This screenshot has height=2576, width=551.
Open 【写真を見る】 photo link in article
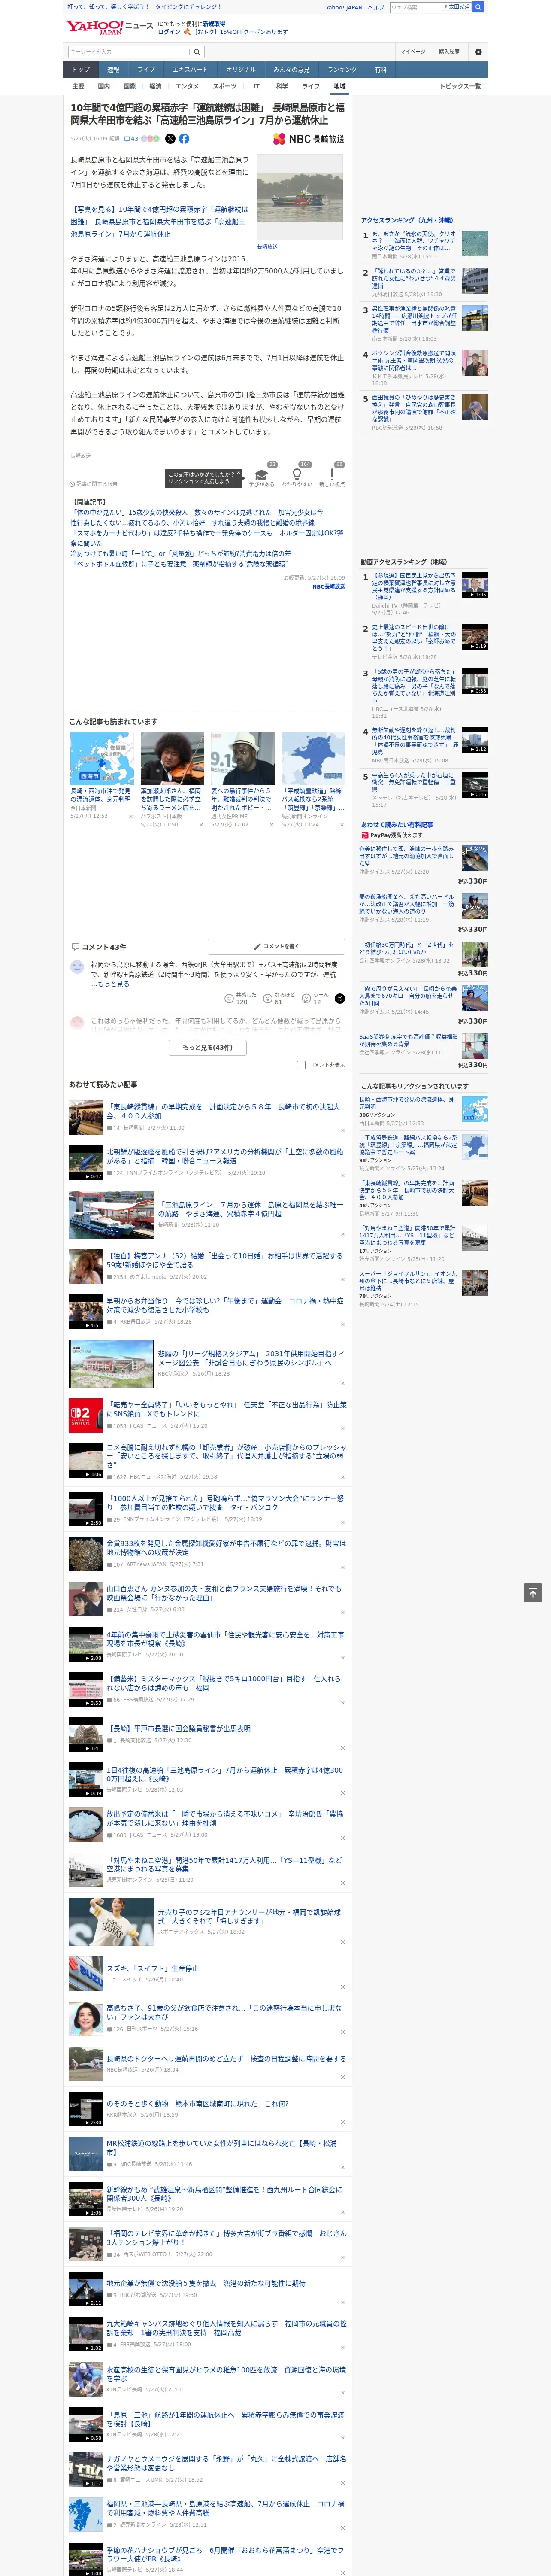point(159,222)
